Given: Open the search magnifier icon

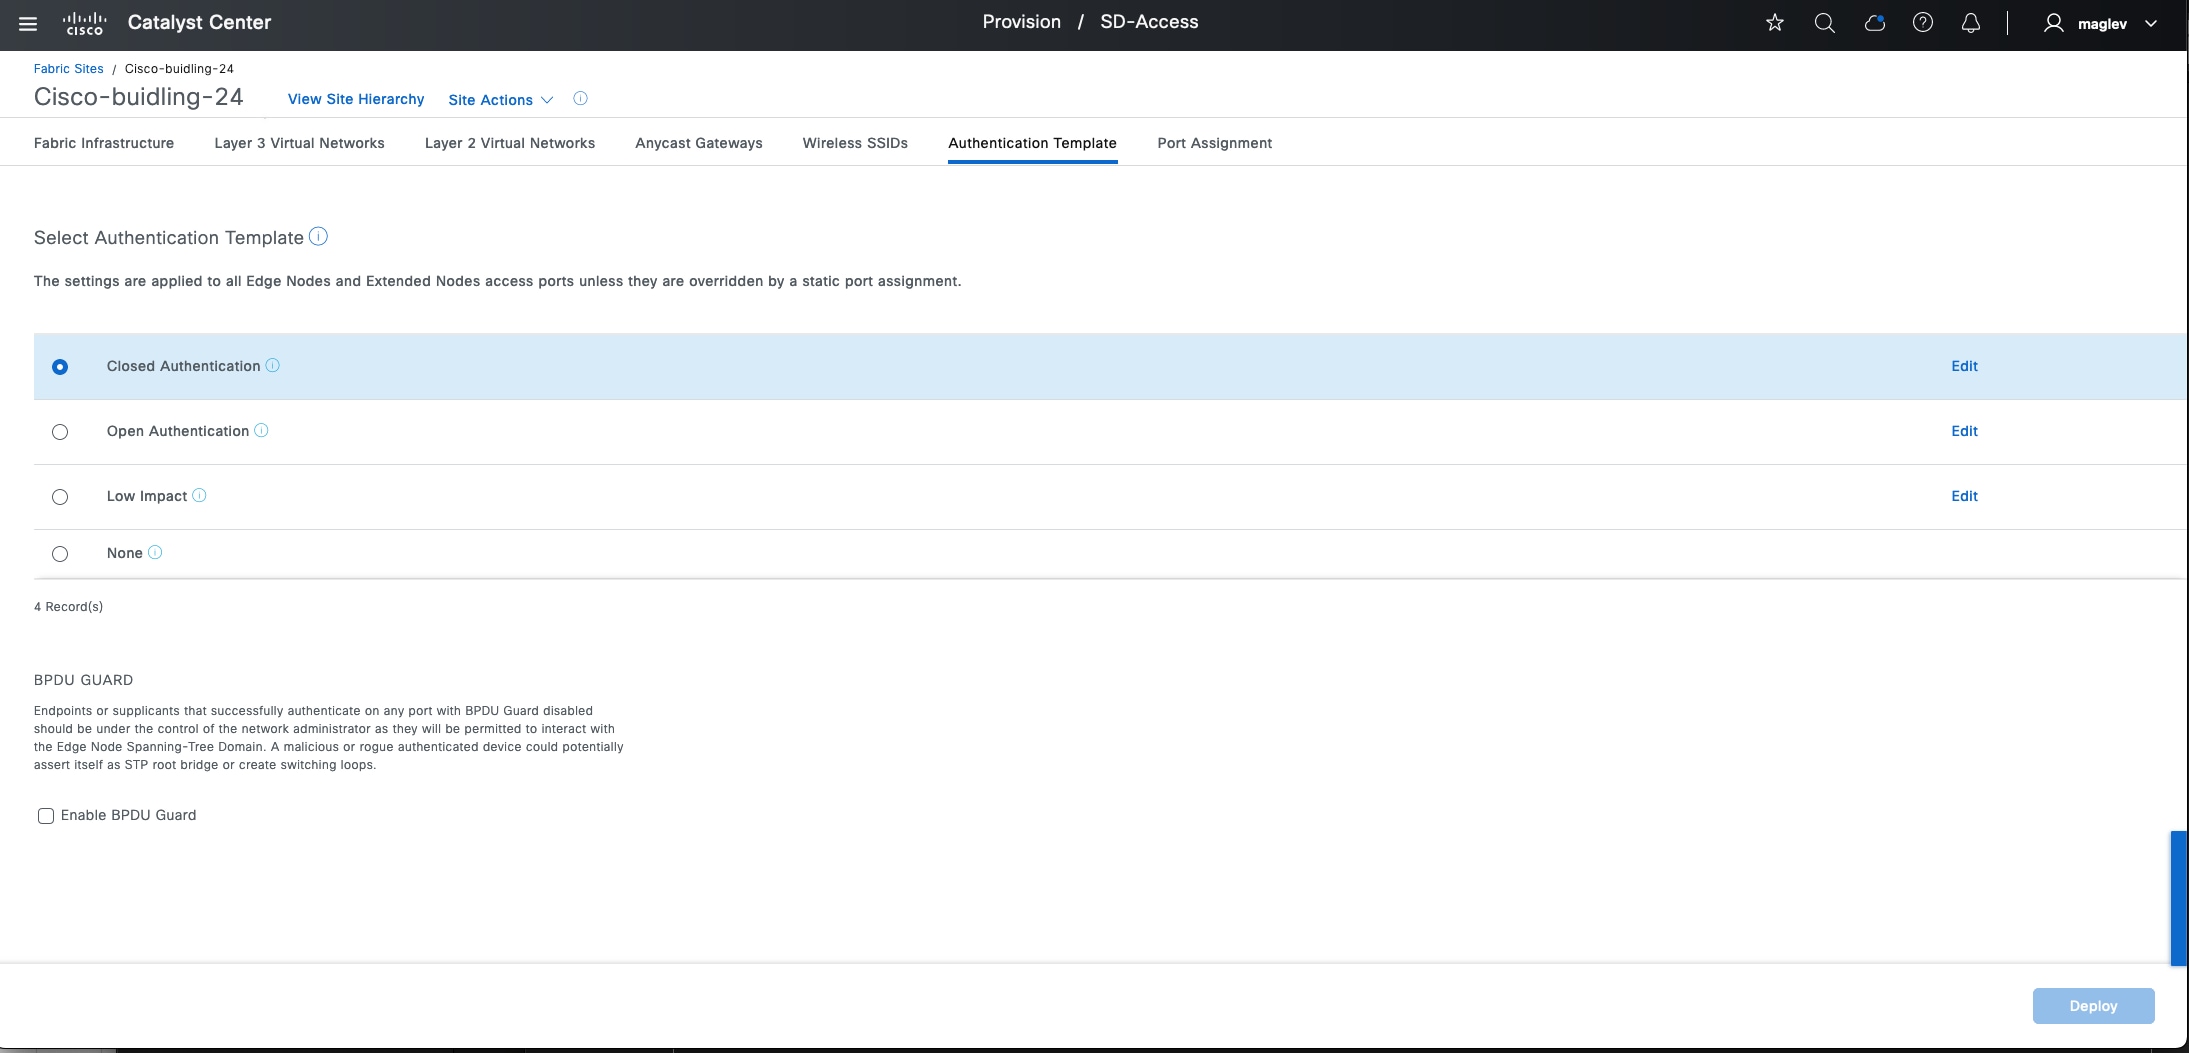Looking at the screenshot, I should click(1825, 23).
